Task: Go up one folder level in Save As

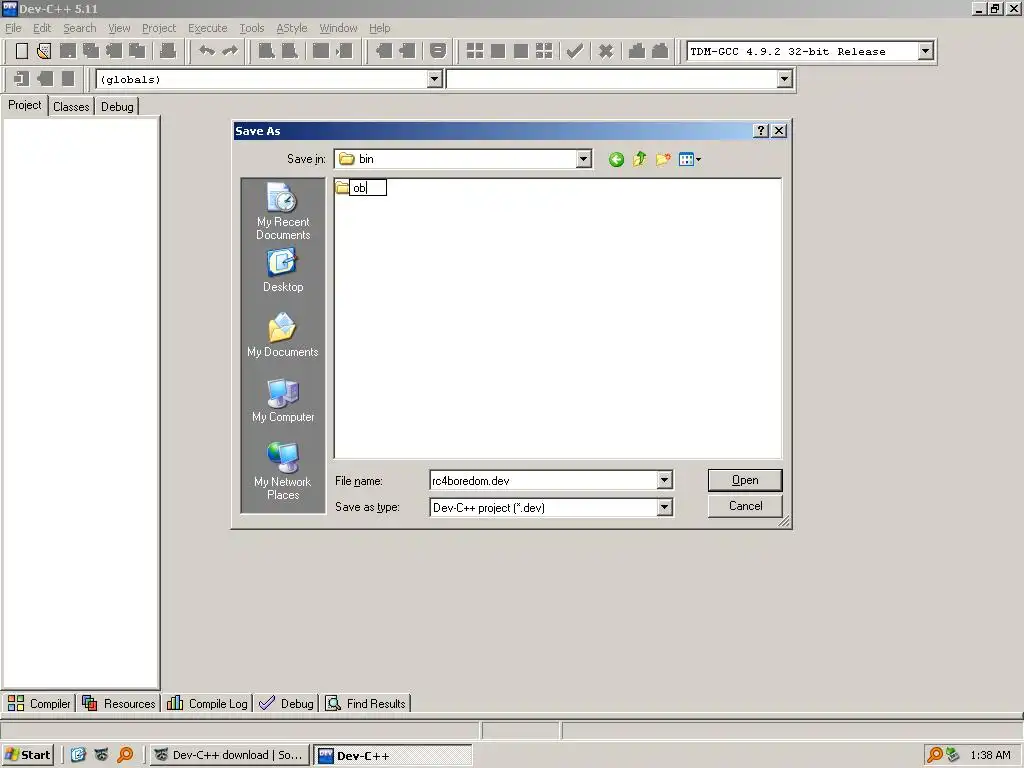Action: click(639, 159)
